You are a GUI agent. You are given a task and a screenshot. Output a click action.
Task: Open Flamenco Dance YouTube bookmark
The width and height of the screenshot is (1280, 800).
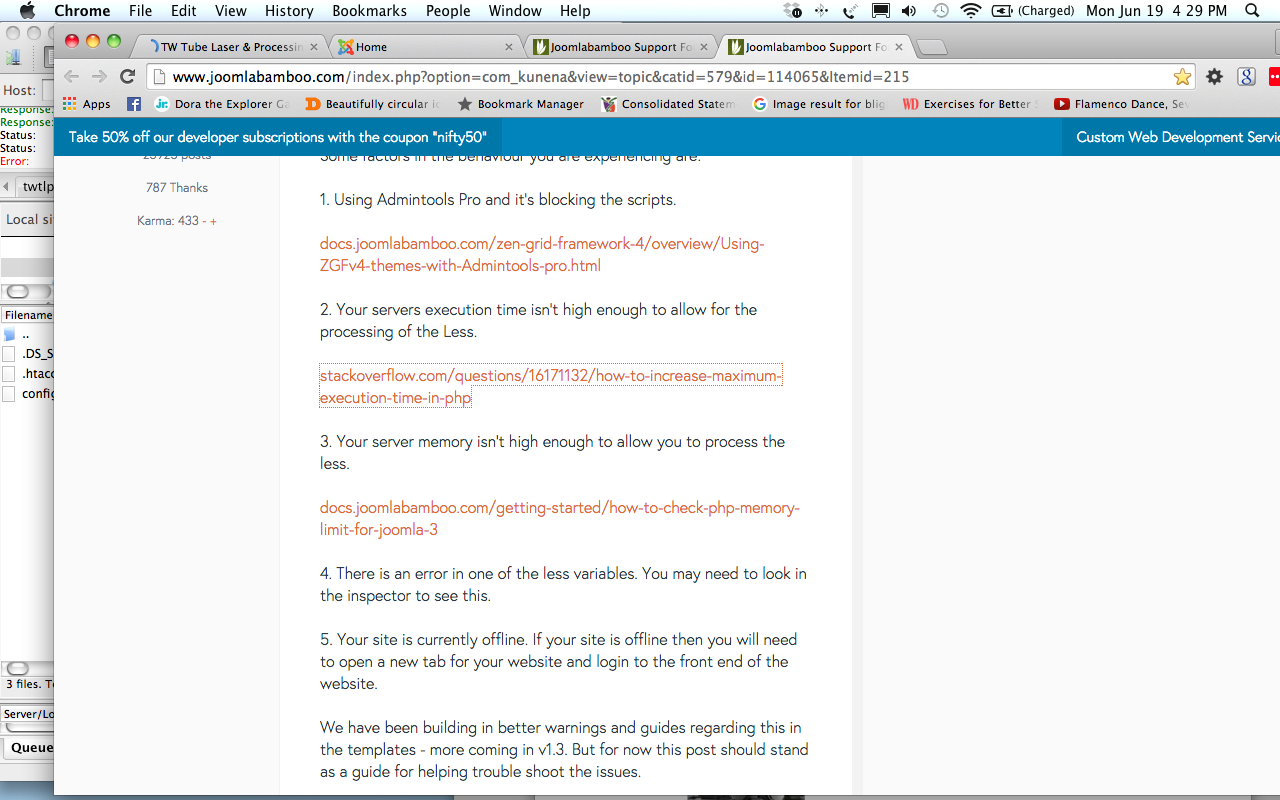click(x=1121, y=104)
